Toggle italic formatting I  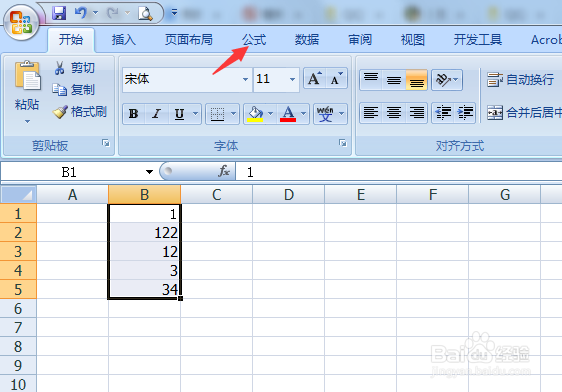tap(156, 114)
